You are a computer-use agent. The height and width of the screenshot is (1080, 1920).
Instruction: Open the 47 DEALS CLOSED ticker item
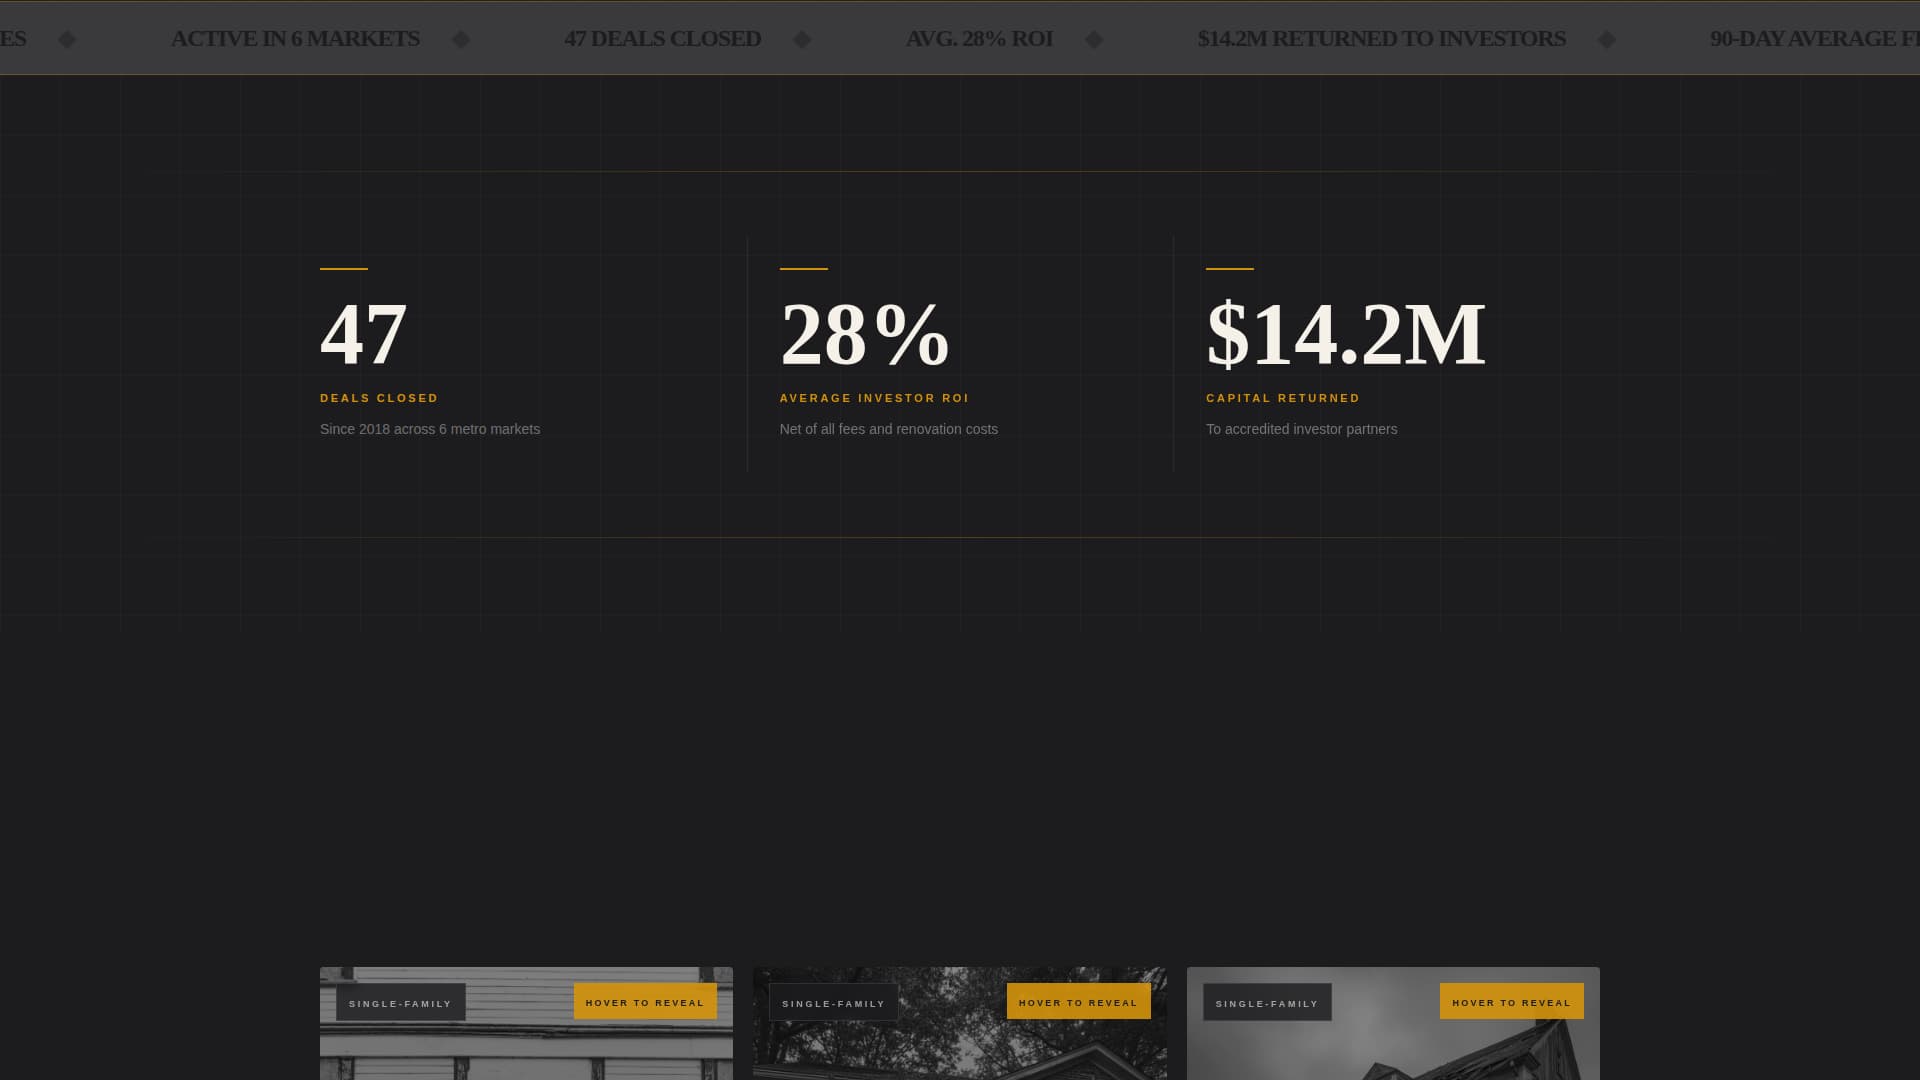coord(662,39)
